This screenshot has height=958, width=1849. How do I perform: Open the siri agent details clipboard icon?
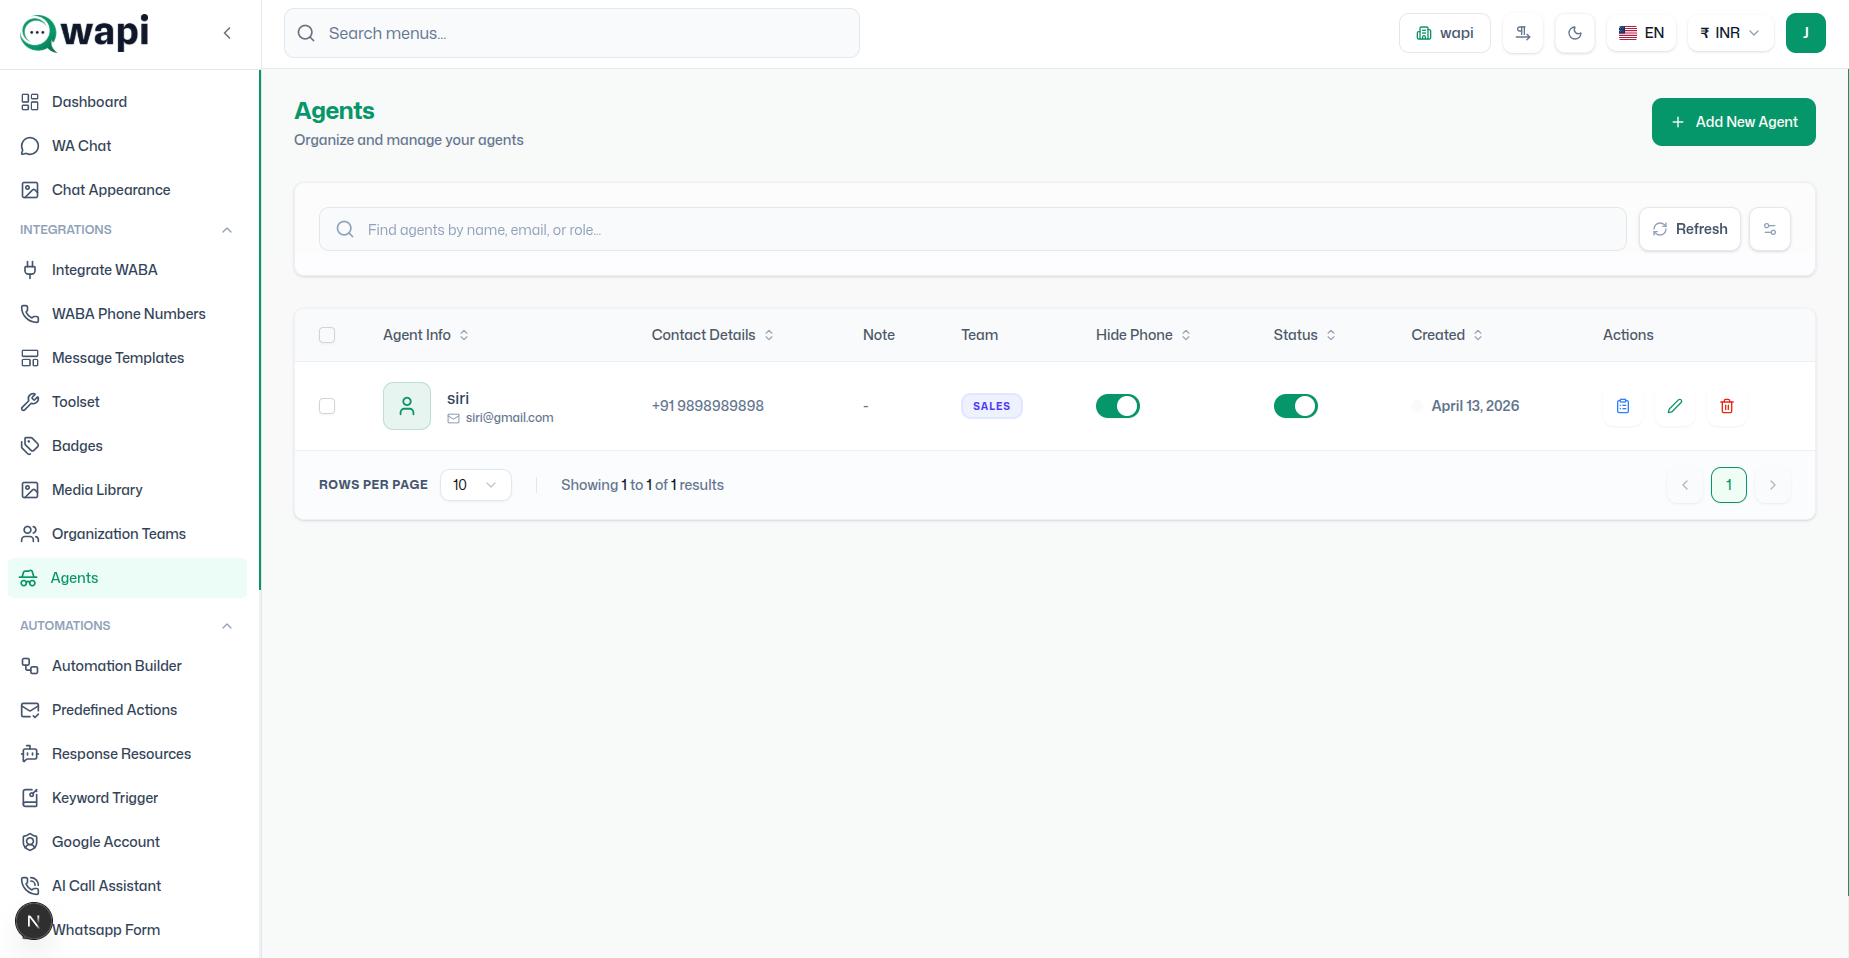click(1623, 406)
